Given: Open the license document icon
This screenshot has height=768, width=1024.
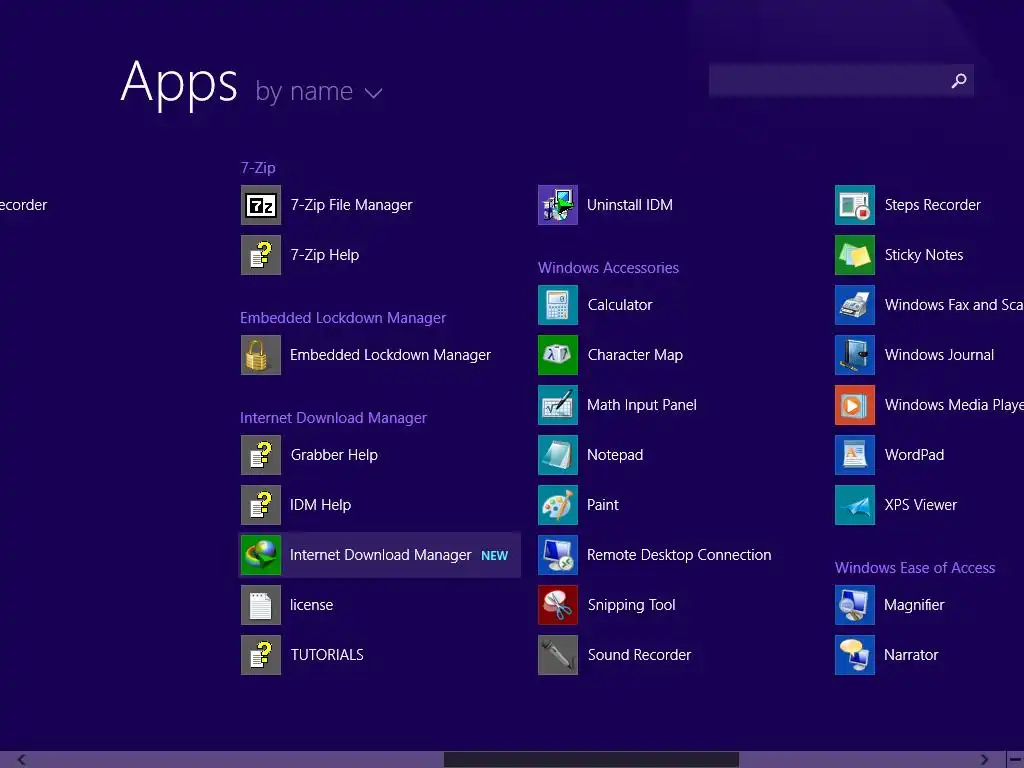Looking at the screenshot, I should coord(261,605).
